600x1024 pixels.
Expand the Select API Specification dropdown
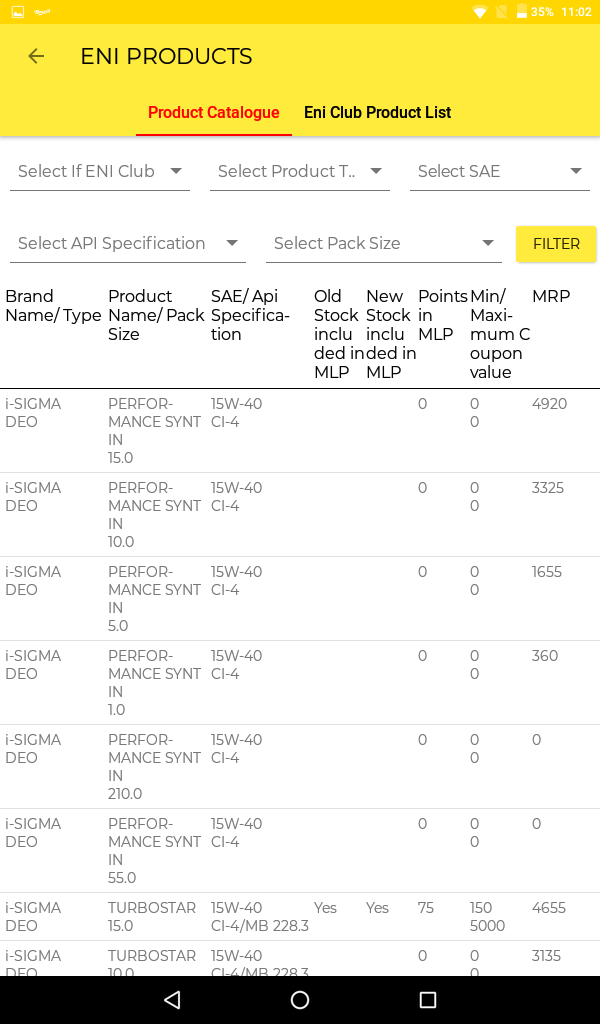(127, 243)
